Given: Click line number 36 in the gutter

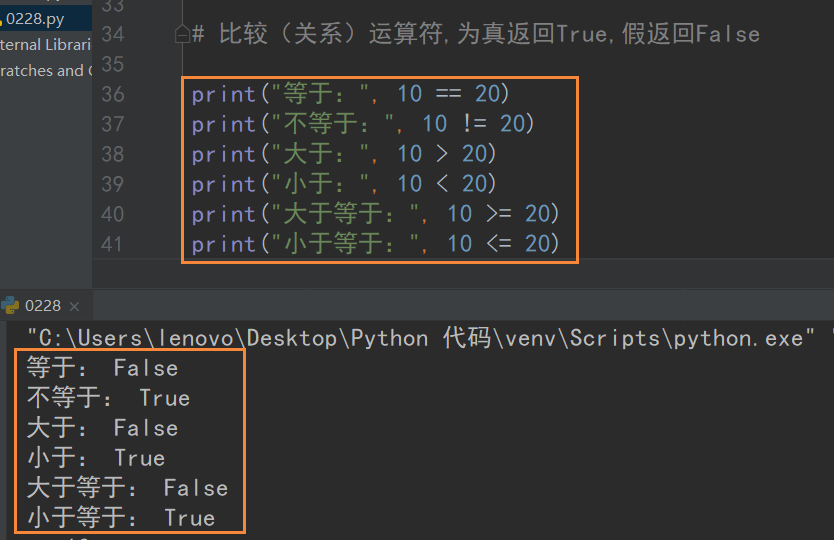Looking at the screenshot, I should 113,94.
